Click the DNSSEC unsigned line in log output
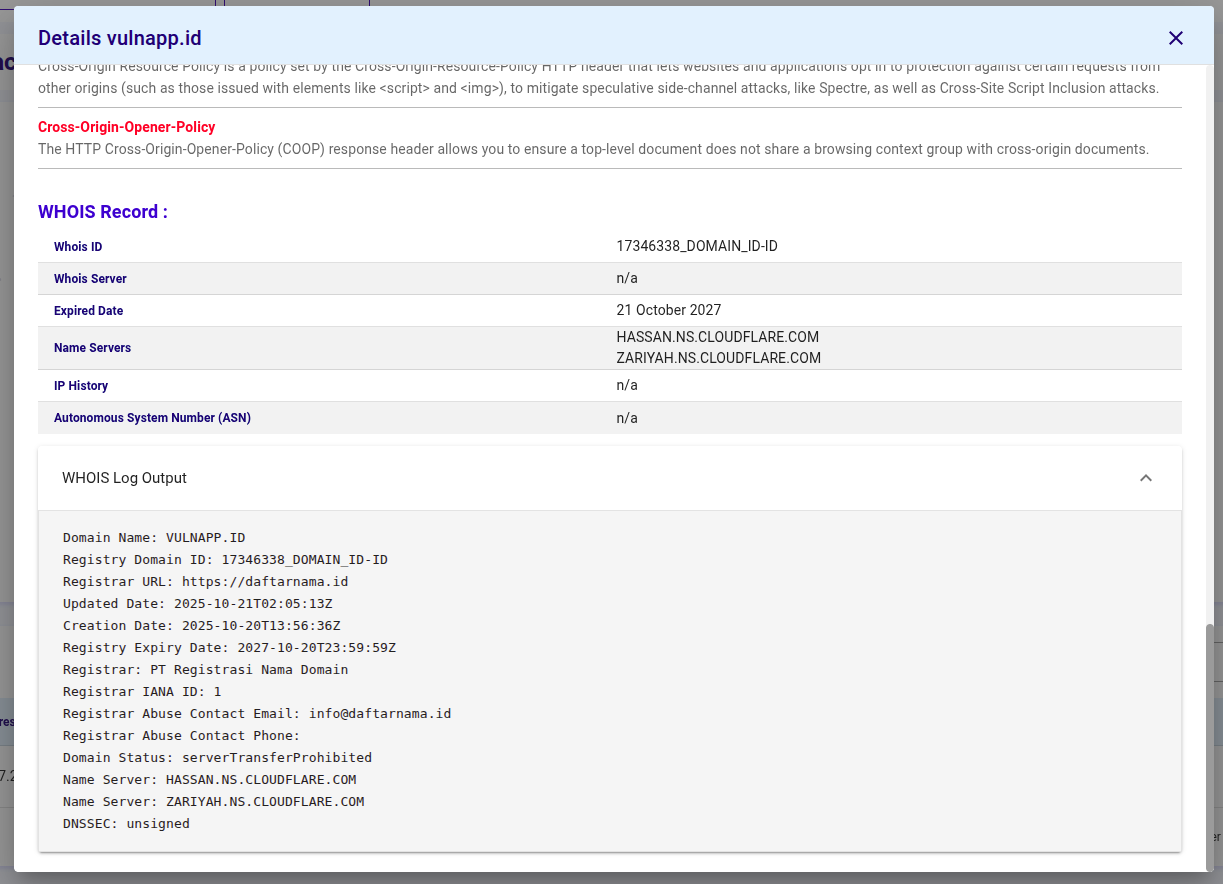Screen dimensions: 1223x884 click(x=127, y=823)
